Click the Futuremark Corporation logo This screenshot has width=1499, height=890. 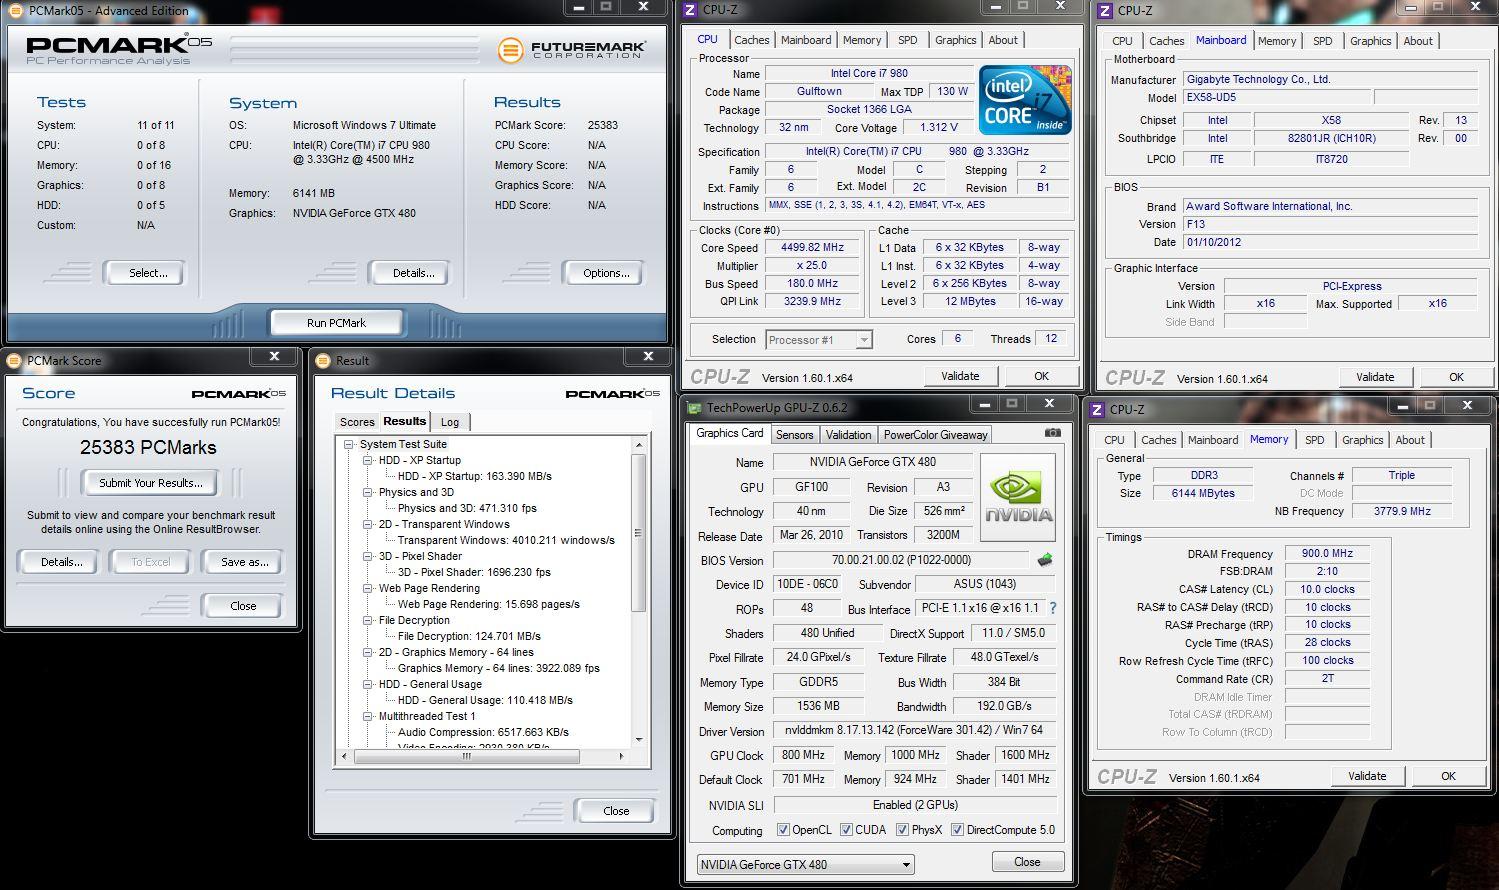click(x=573, y=49)
